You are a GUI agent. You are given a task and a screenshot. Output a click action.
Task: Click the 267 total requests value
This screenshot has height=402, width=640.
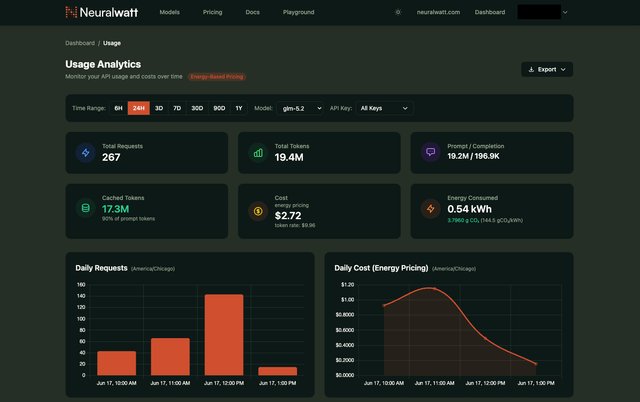(111, 157)
